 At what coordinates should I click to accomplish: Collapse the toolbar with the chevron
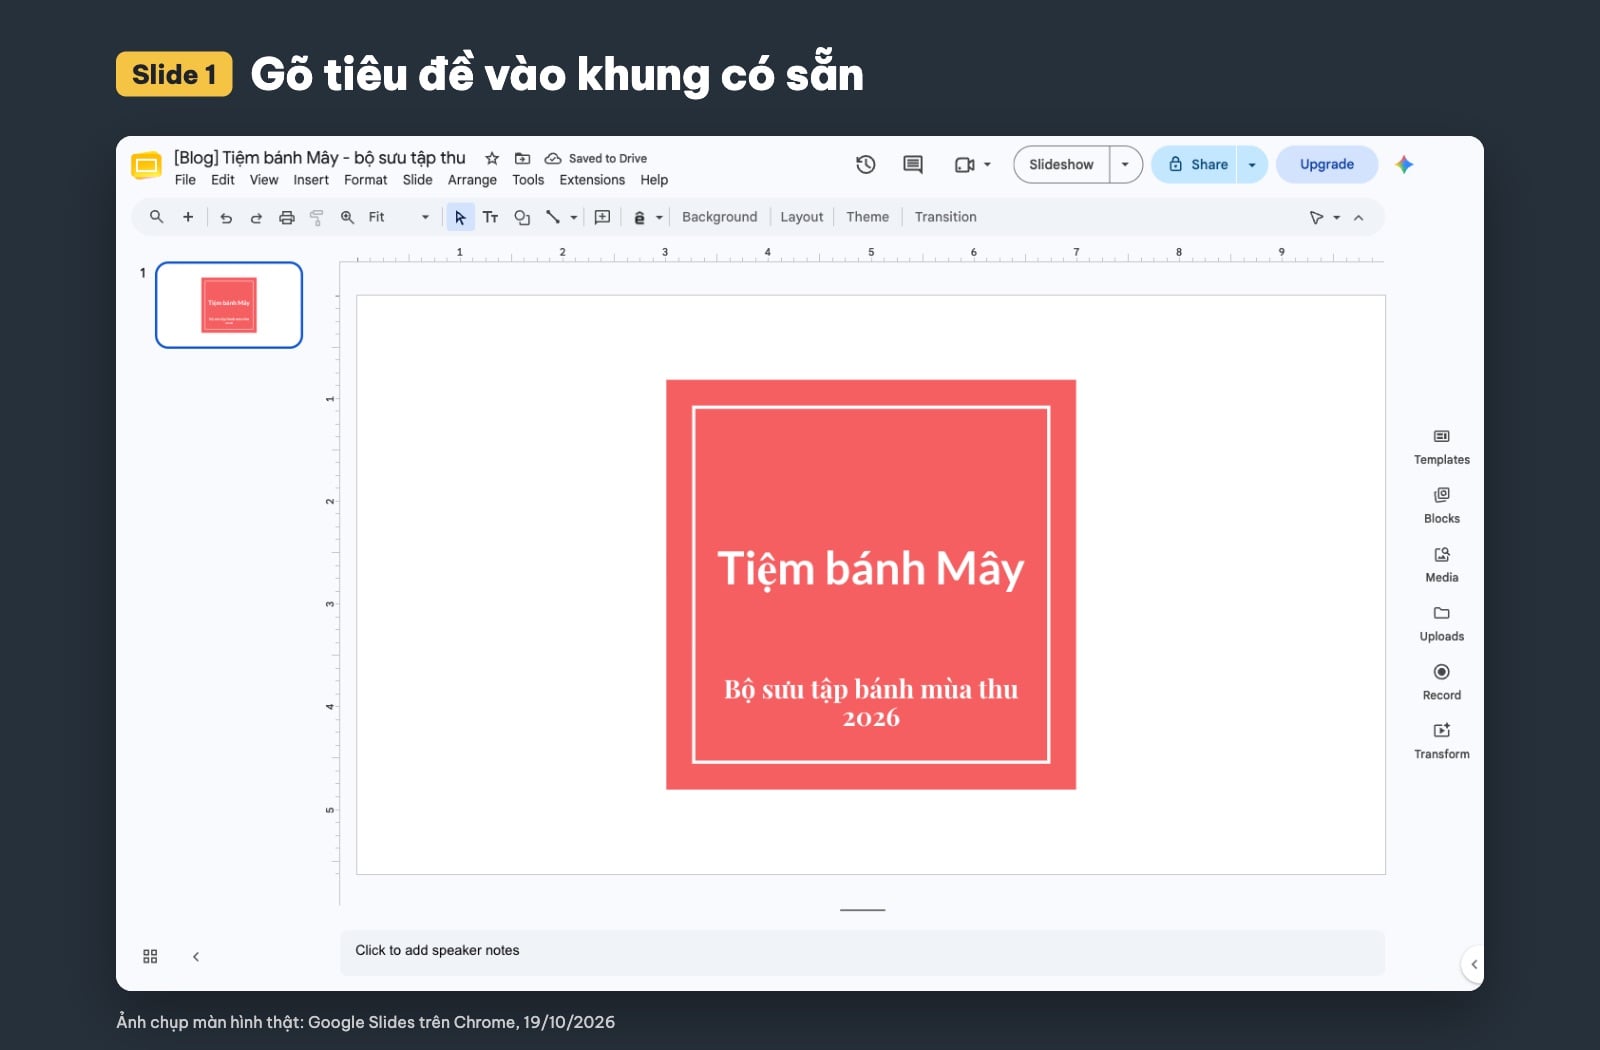click(1358, 217)
